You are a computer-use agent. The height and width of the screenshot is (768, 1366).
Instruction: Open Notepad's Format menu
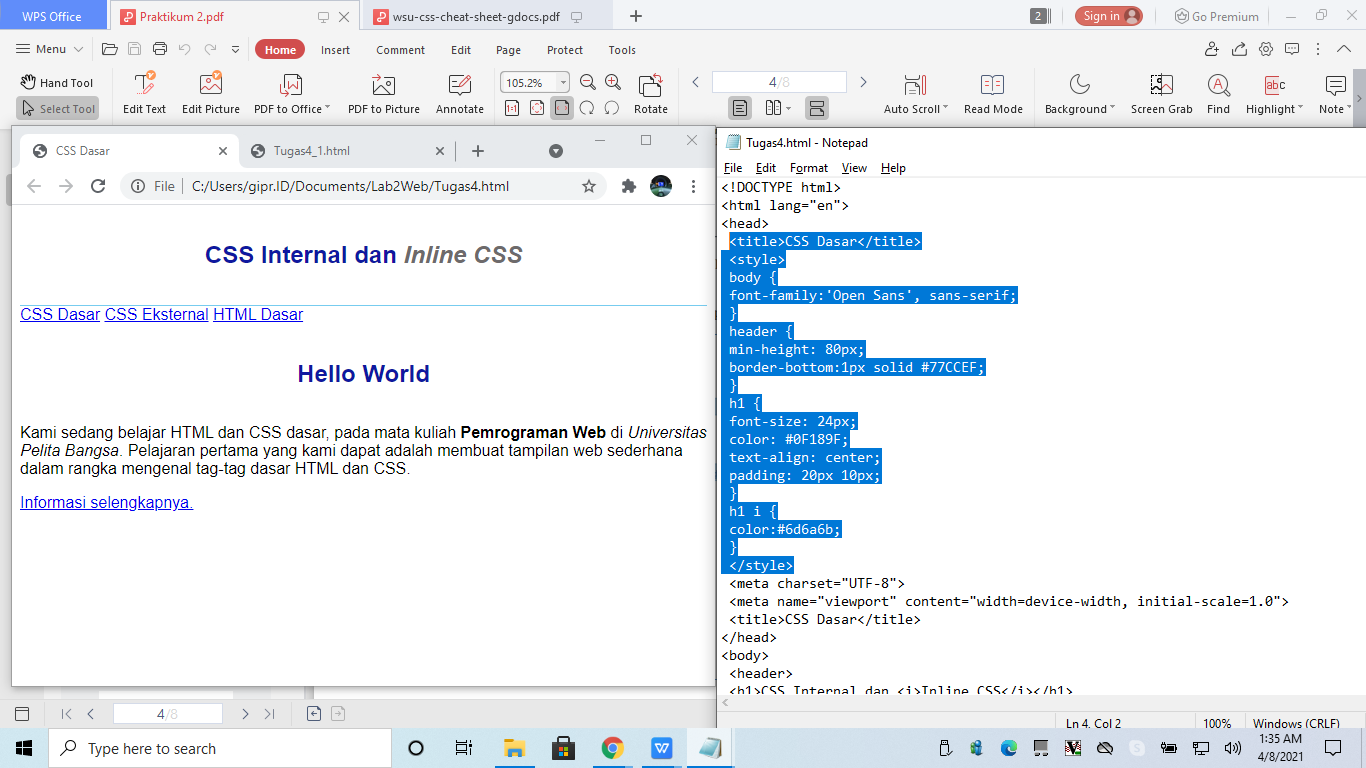pos(808,167)
